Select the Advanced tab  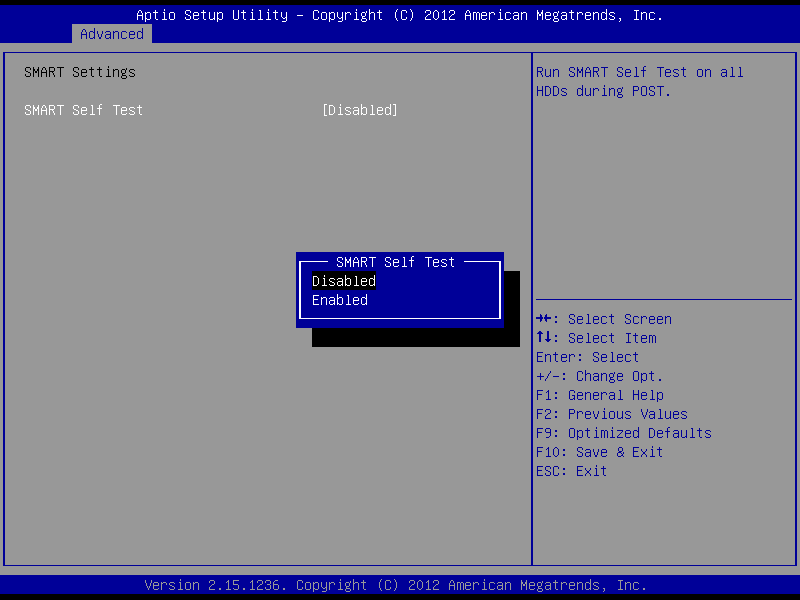tap(112, 34)
